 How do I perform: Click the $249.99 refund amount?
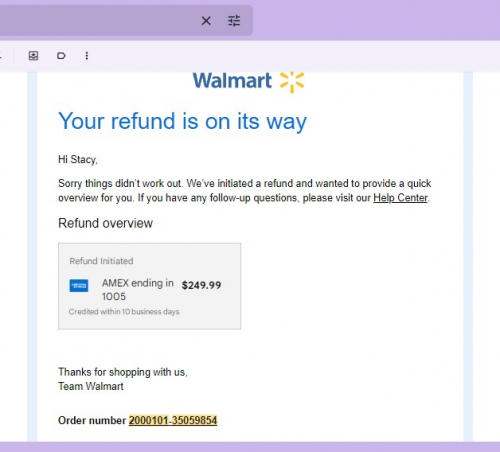click(x=201, y=285)
